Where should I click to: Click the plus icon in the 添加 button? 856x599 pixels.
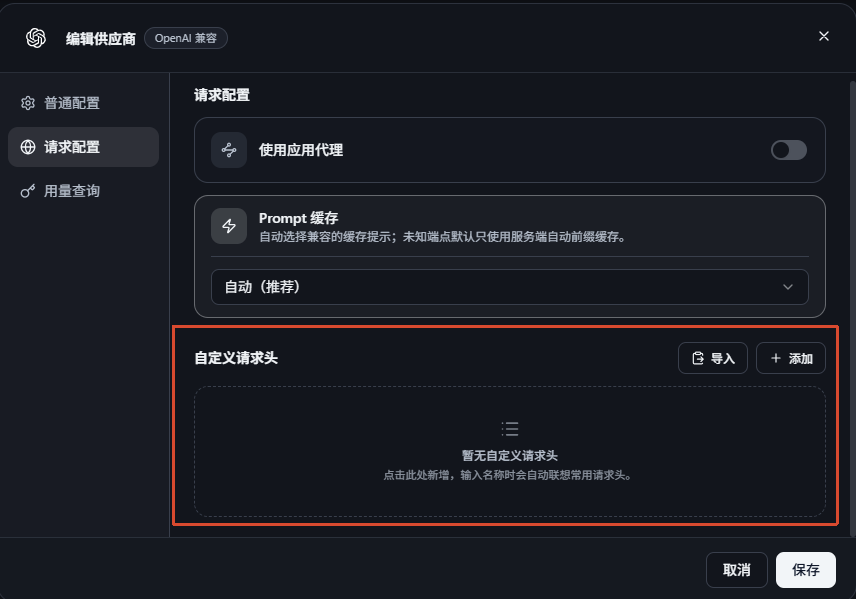pyautogui.click(x=775, y=358)
